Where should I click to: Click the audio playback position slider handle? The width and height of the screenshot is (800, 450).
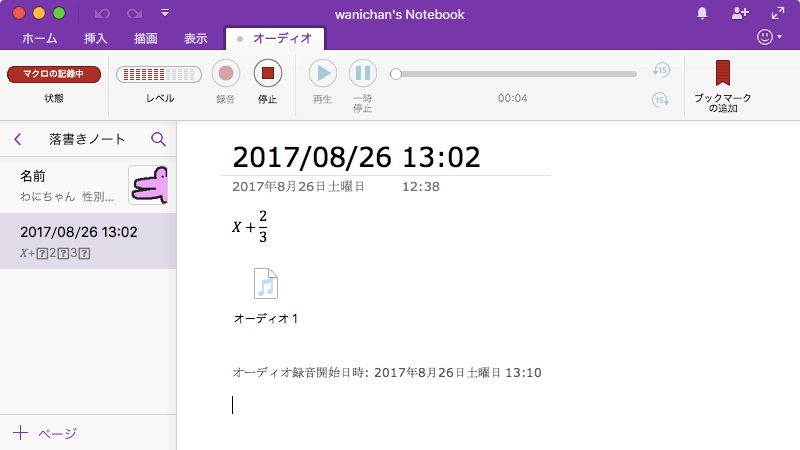click(395, 74)
